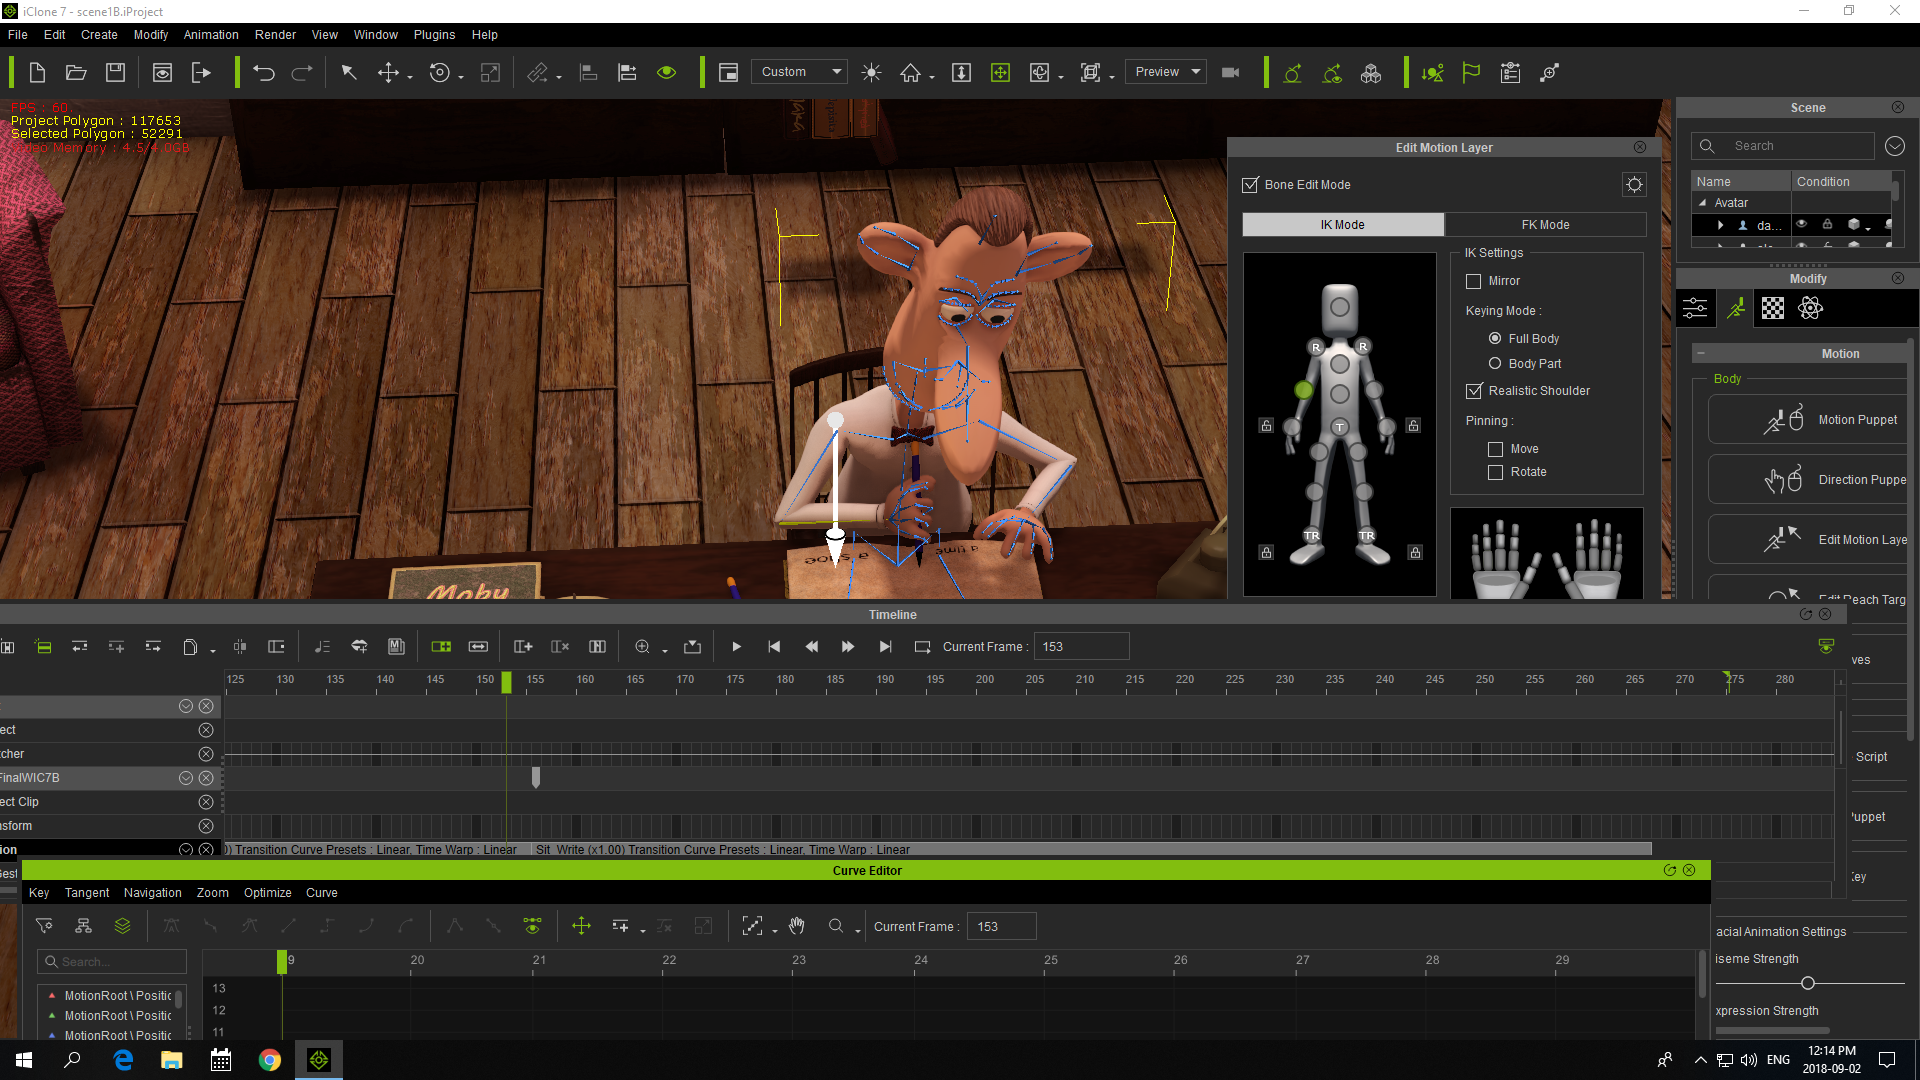Open the Modify panel checkerboard material tab
The image size is (1920, 1080).
point(1773,308)
